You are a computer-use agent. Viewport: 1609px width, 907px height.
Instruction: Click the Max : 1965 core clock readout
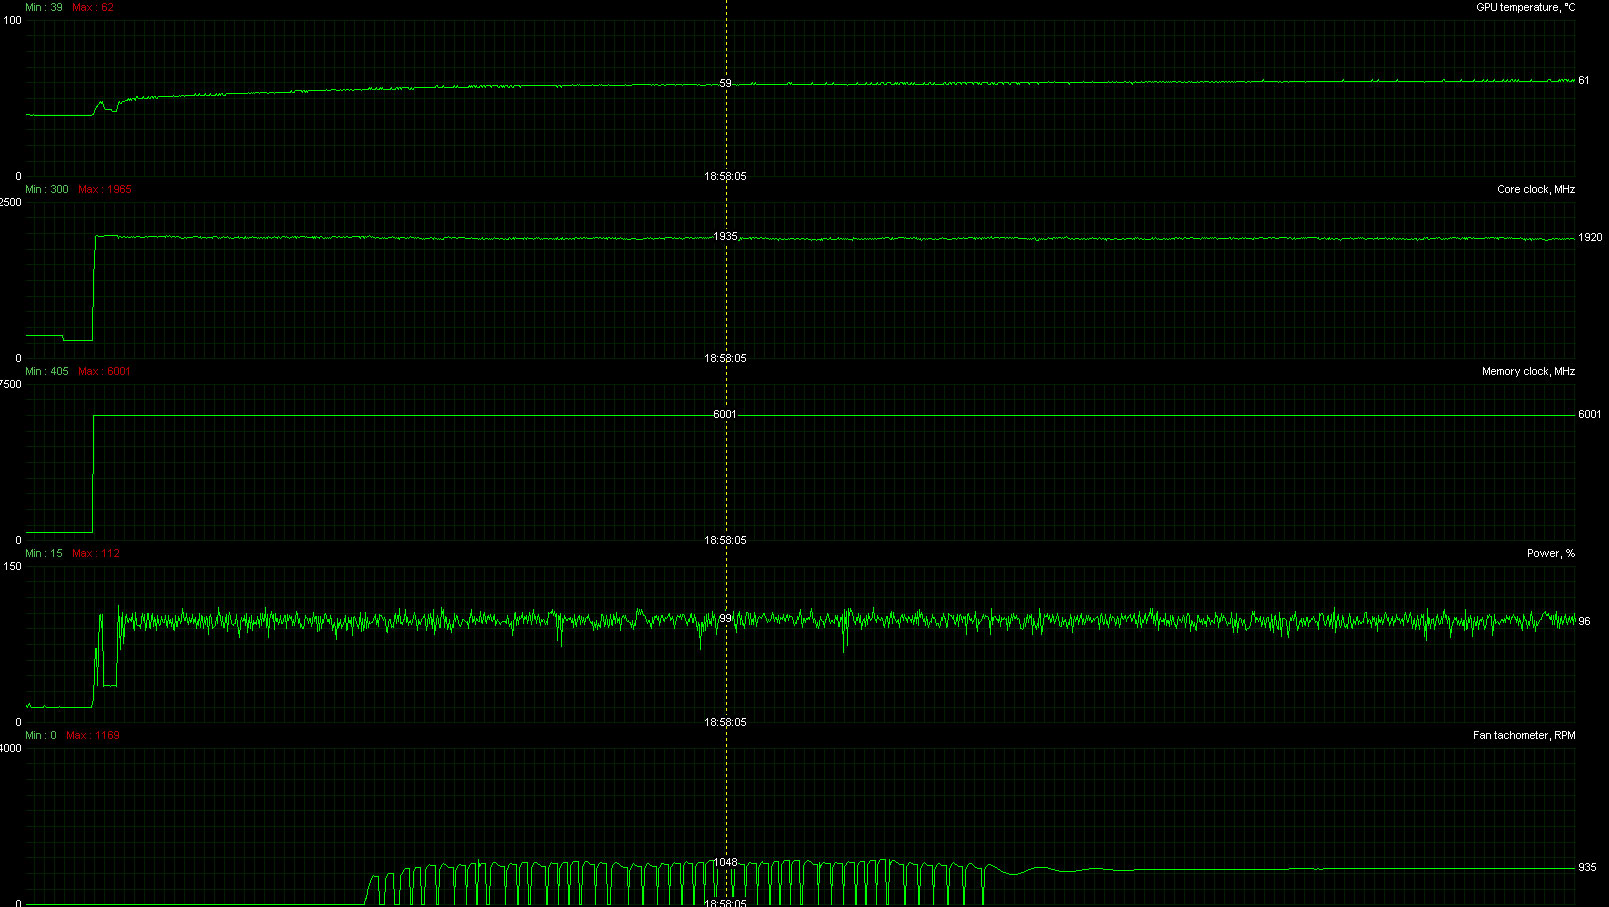pyautogui.click(x=104, y=190)
